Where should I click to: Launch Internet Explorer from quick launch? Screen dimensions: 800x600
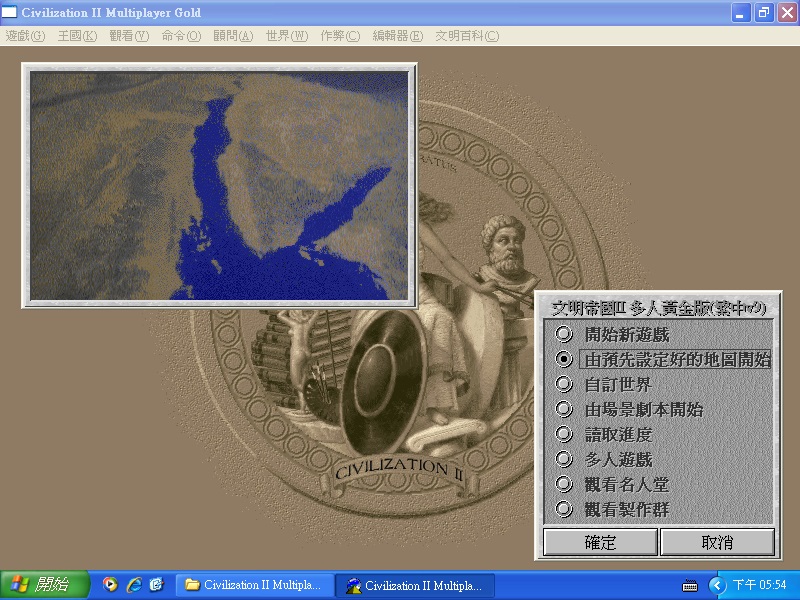coord(134,585)
